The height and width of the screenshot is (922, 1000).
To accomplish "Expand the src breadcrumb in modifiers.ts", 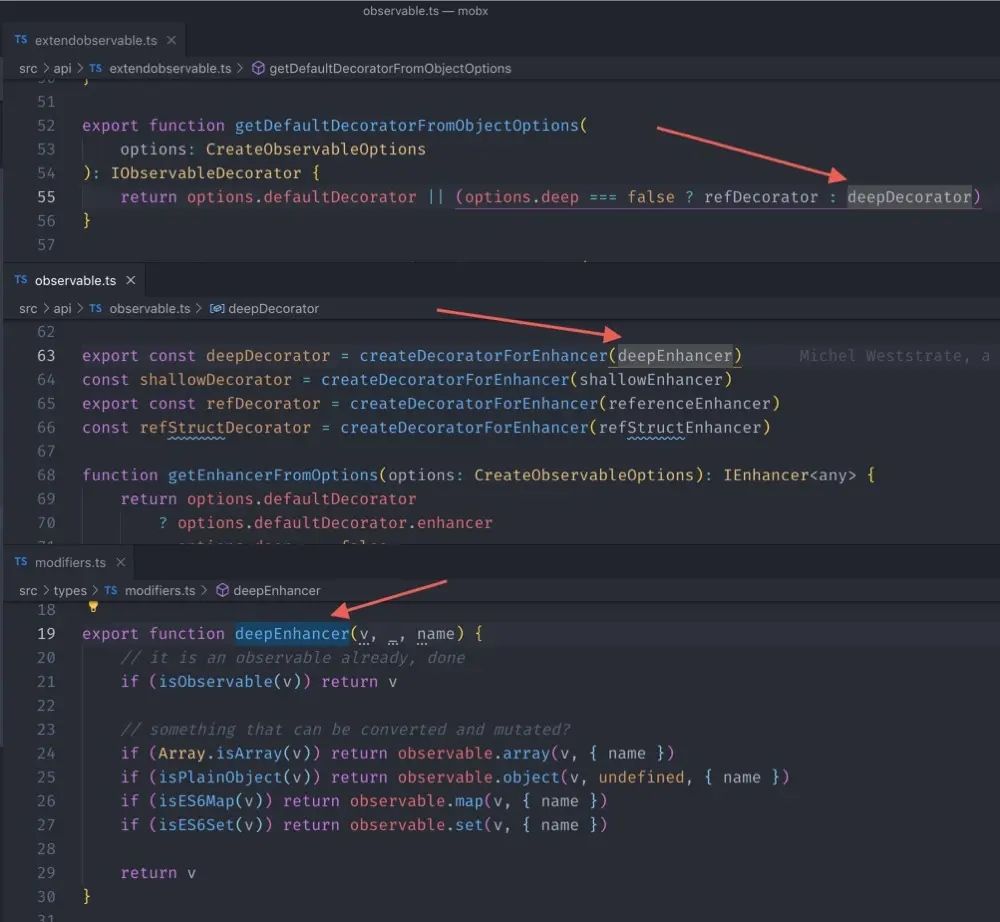I will (x=28, y=590).
